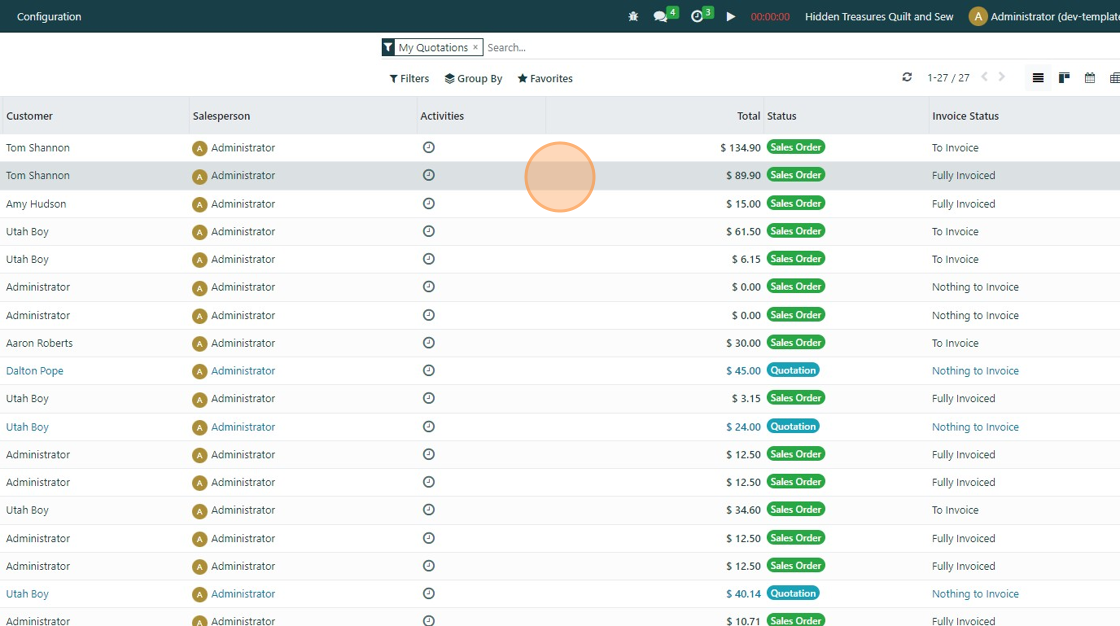This screenshot has height=626, width=1120.
Task: Sort by the Total column header
Action: click(x=748, y=116)
